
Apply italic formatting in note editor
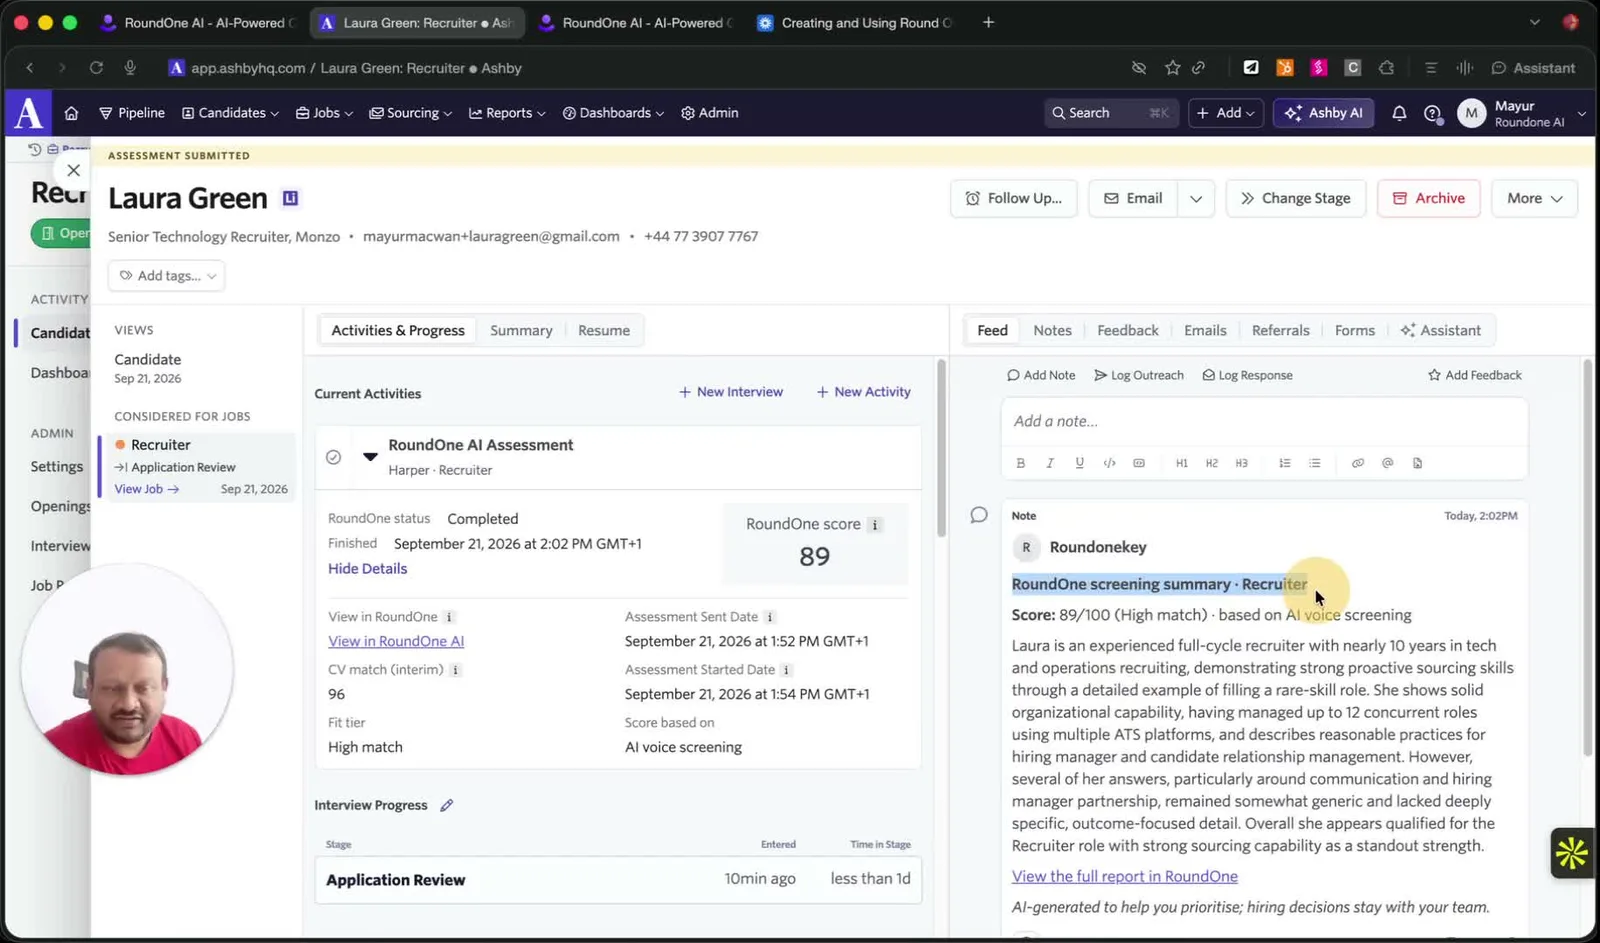pos(1050,463)
